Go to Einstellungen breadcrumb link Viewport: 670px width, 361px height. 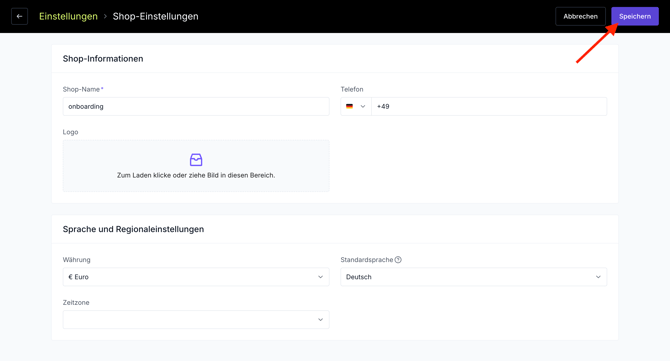(x=68, y=16)
